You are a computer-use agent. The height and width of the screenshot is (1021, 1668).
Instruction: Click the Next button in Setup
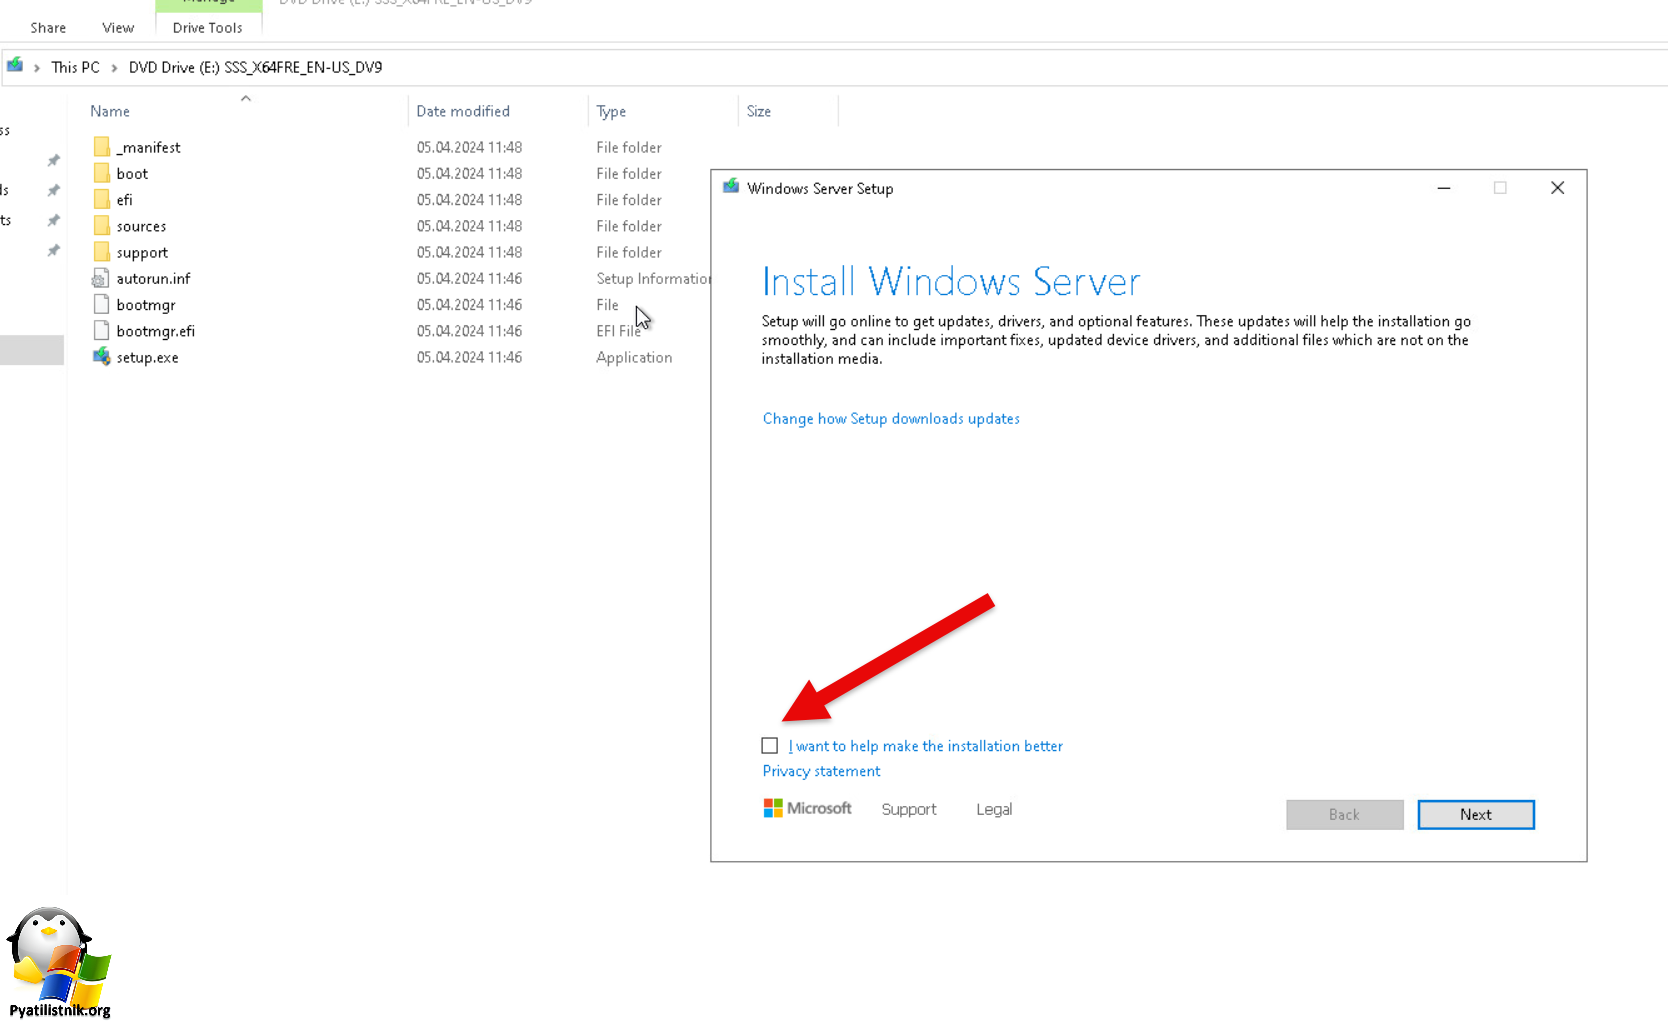1475,815
